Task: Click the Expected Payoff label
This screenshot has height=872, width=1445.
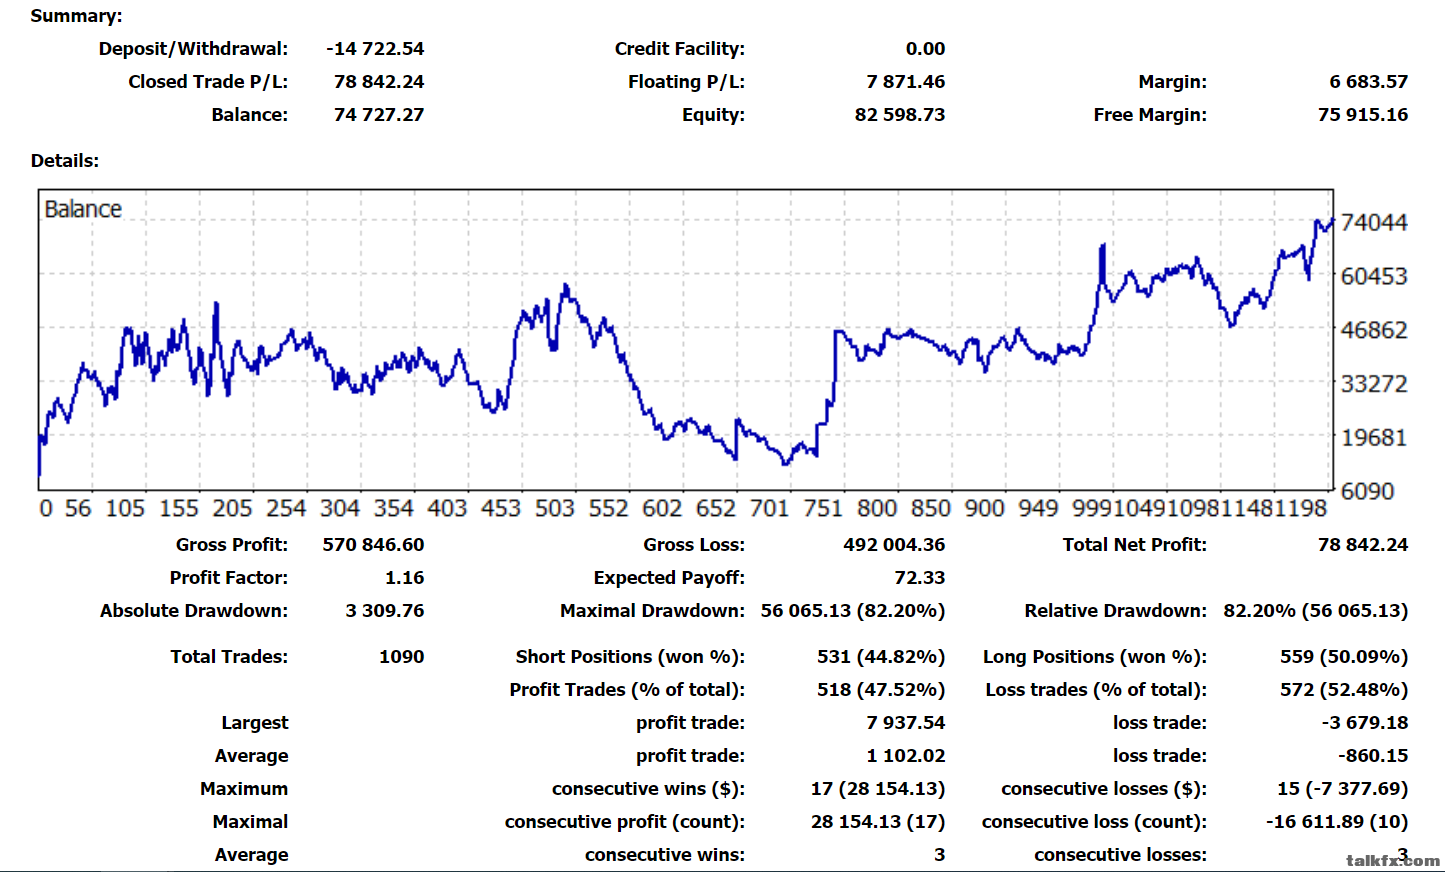Action: pos(669,577)
